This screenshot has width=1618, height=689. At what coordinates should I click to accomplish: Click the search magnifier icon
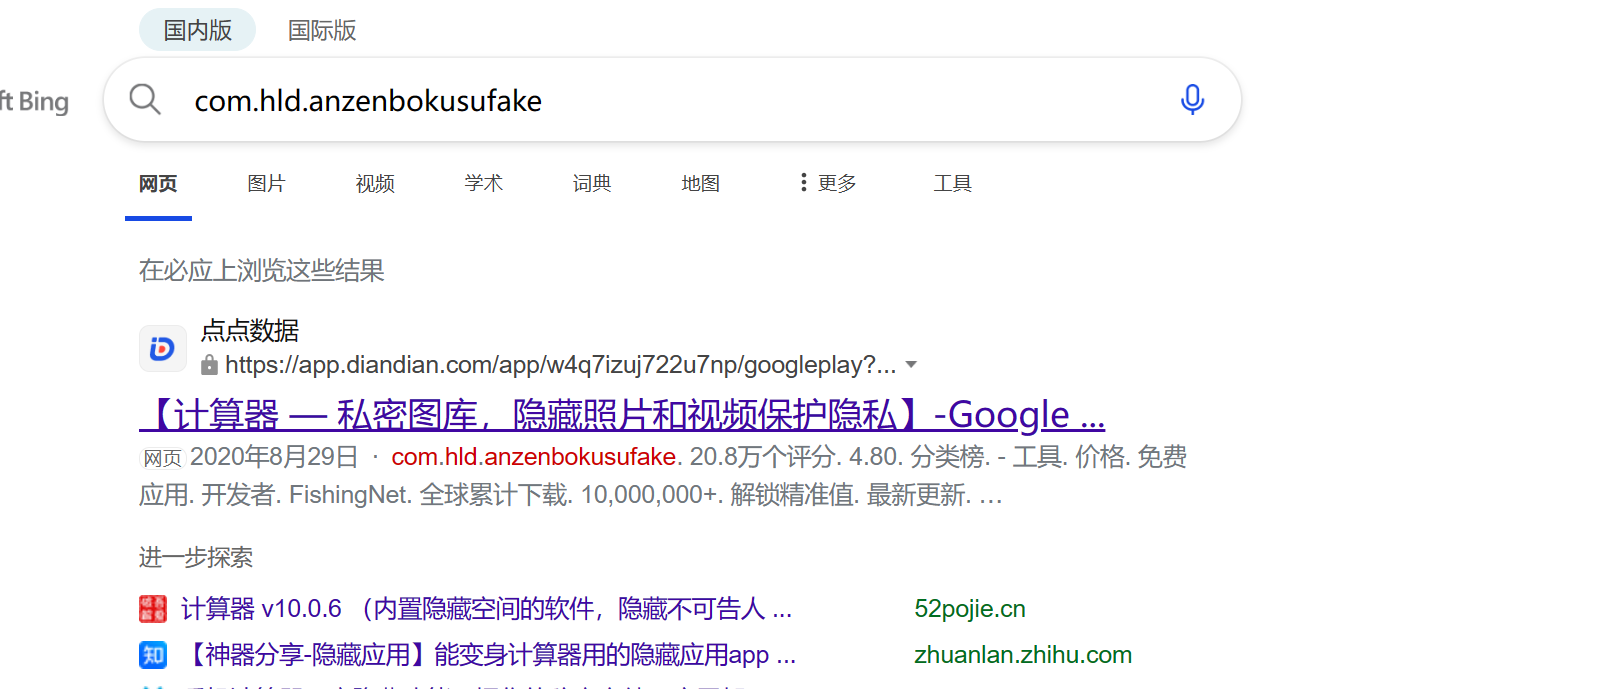click(145, 99)
